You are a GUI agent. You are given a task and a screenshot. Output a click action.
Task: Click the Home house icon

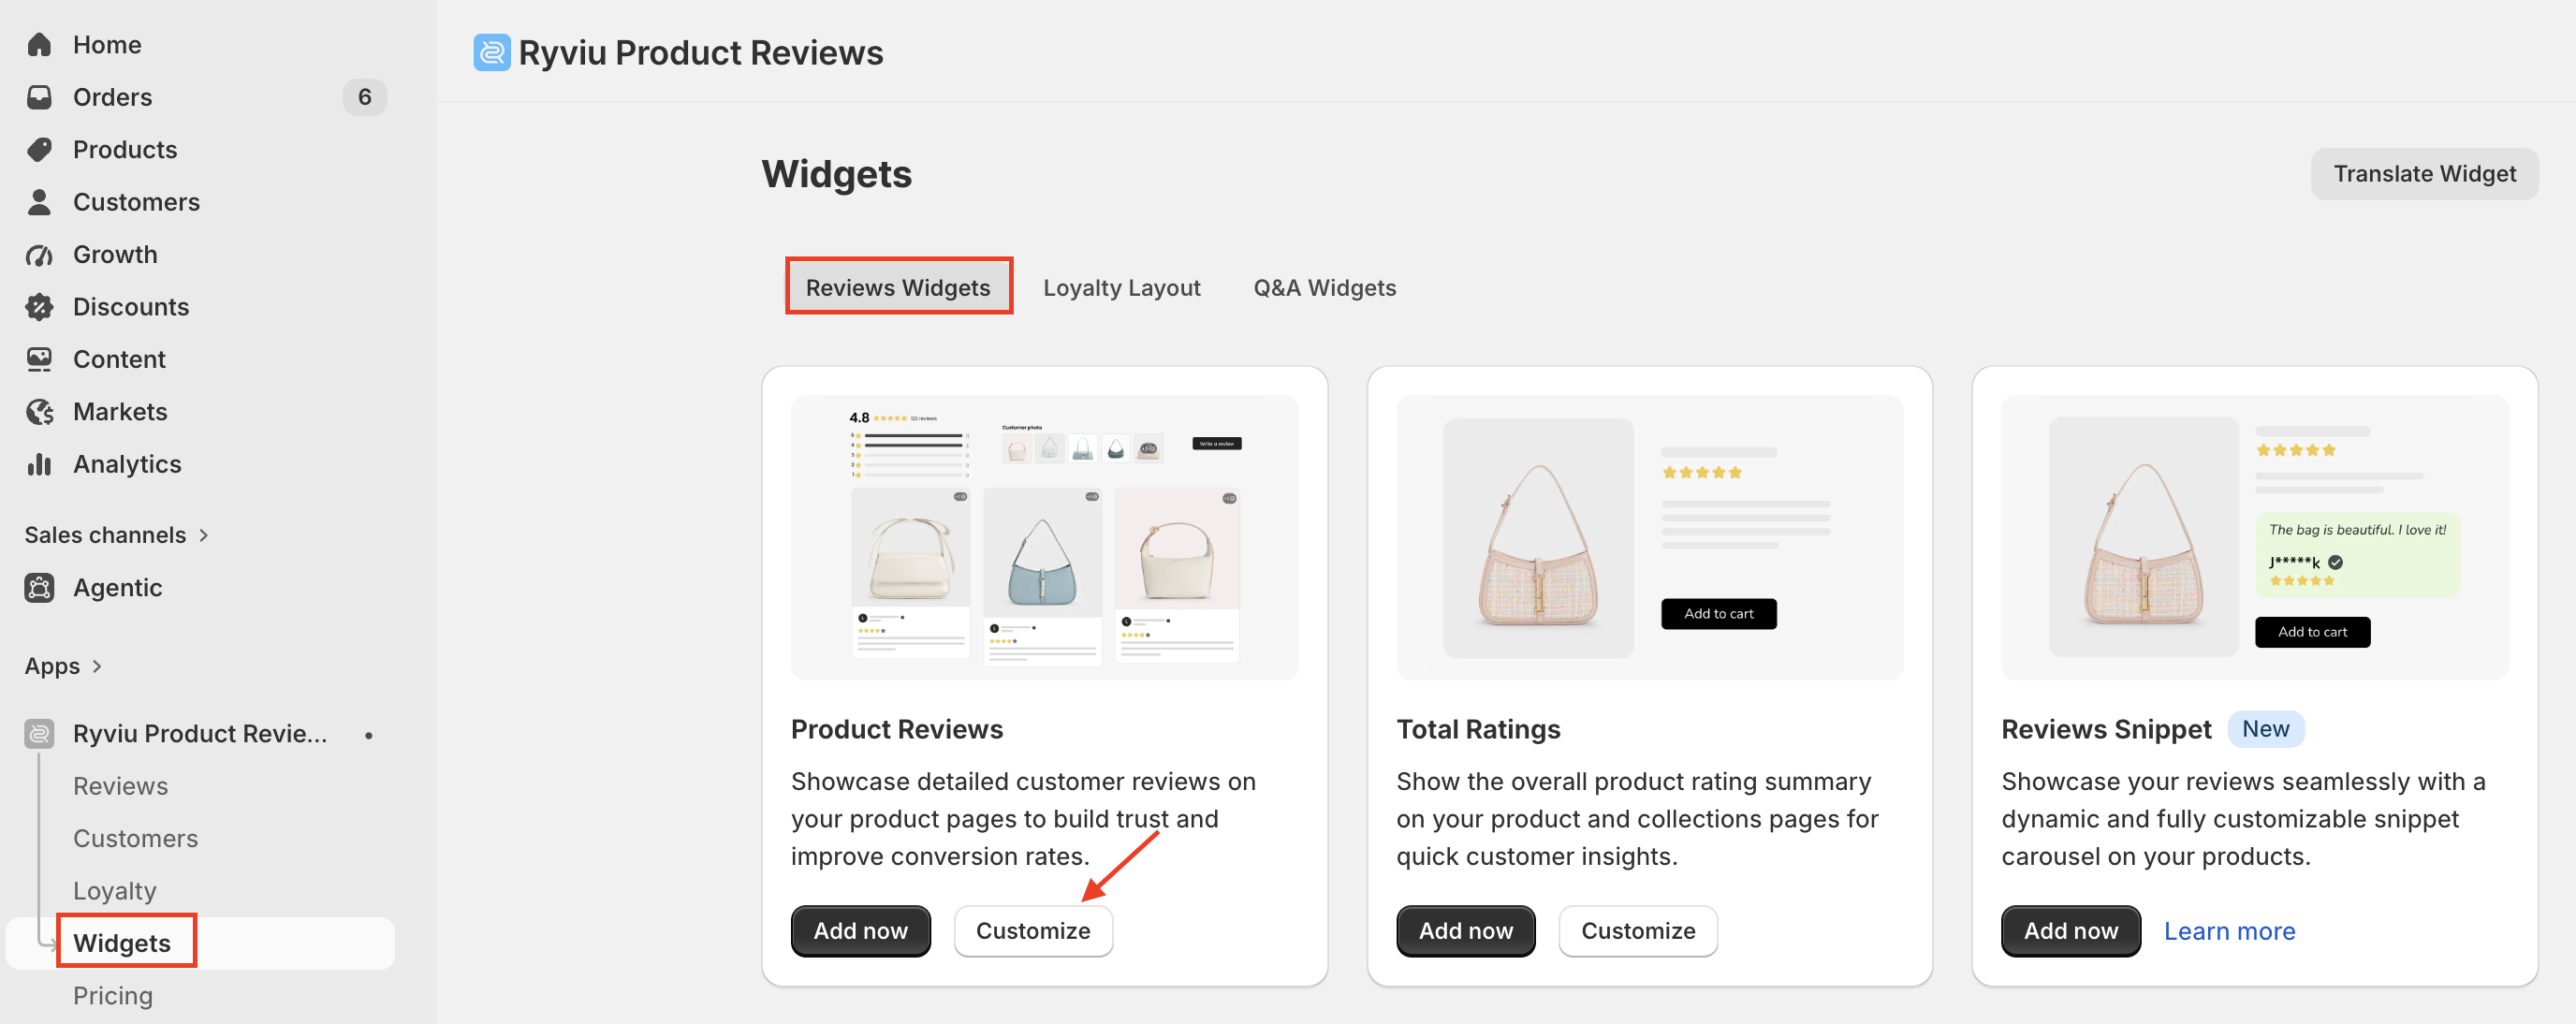tap(39, 44)
